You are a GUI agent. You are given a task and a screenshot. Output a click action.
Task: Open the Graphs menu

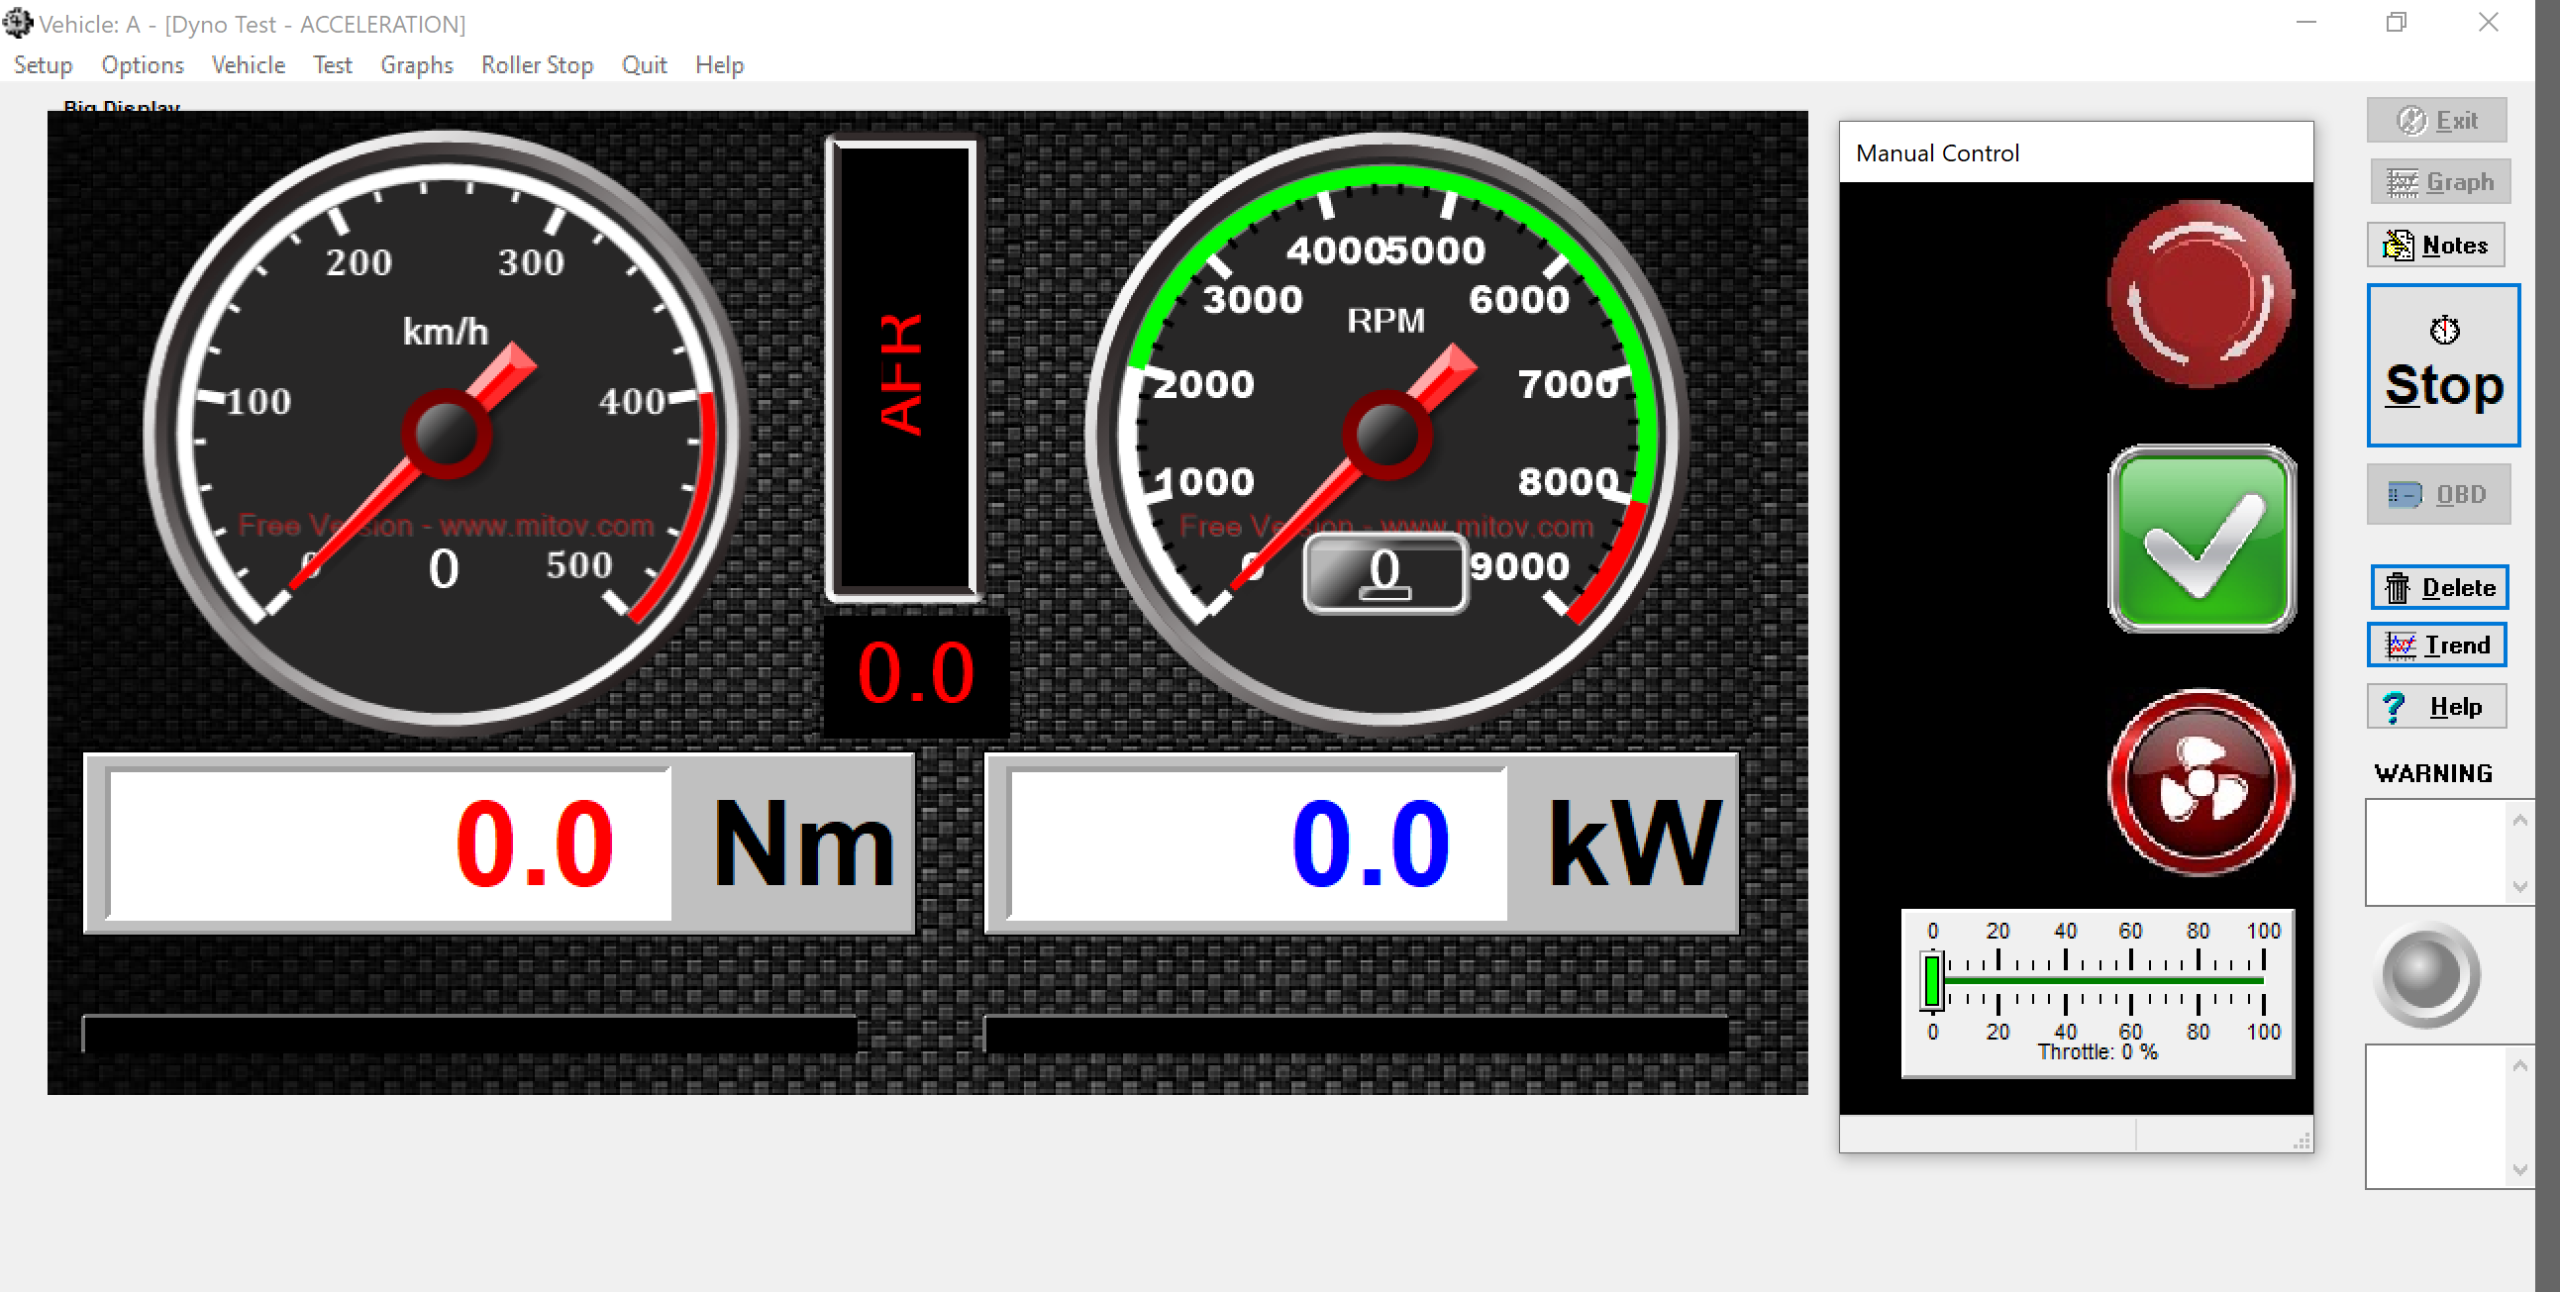[x=416, y=65]
